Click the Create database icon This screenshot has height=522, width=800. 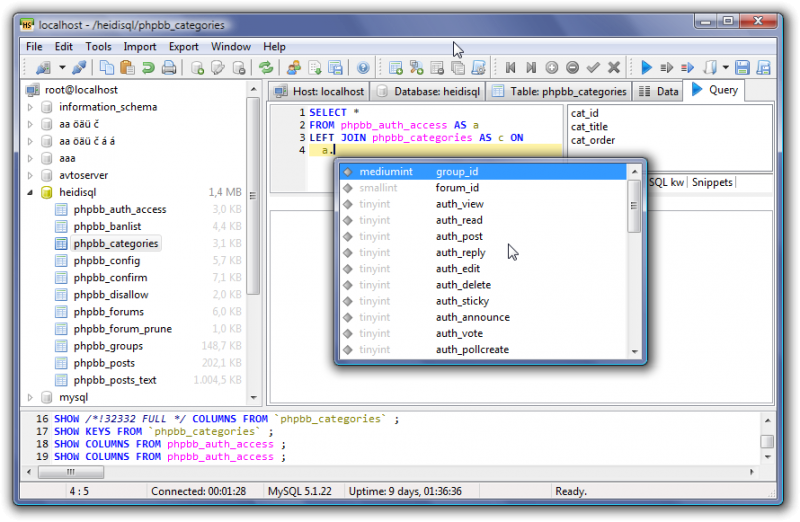[x=197, y=67]
